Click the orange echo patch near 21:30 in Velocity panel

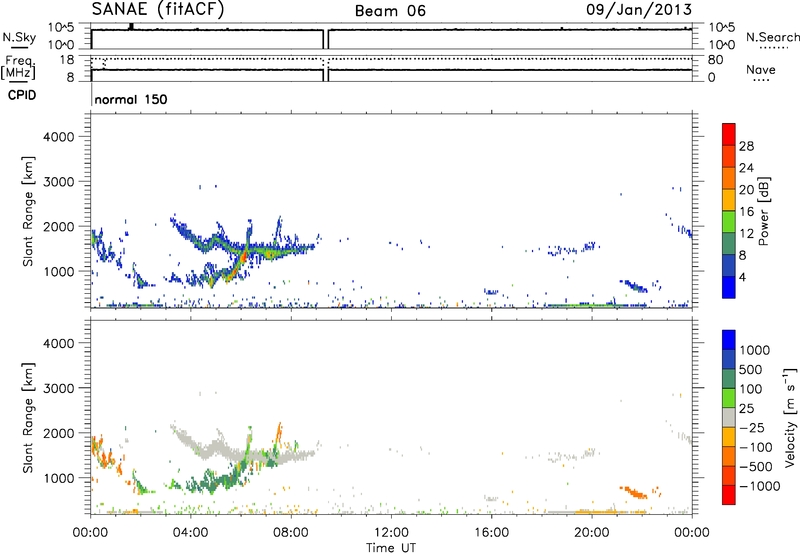636,492
